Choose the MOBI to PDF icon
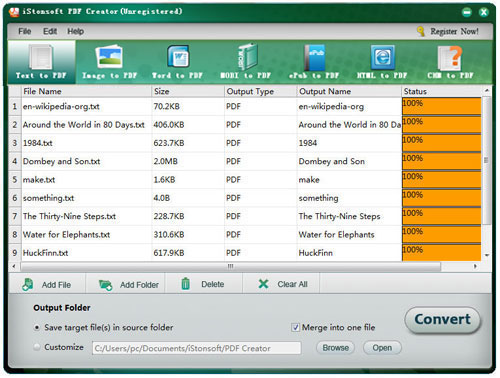 point(247,56)
